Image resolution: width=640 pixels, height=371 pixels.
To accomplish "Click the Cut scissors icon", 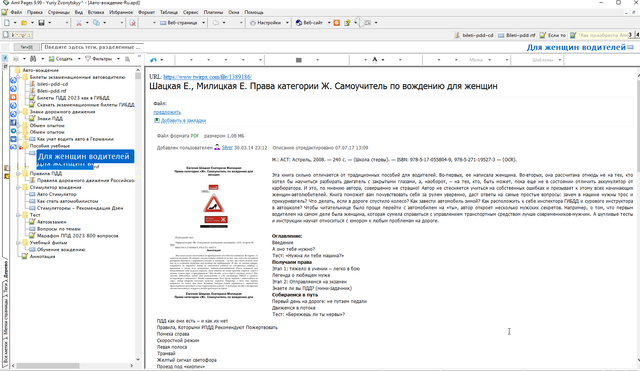I will click(79, 23).
